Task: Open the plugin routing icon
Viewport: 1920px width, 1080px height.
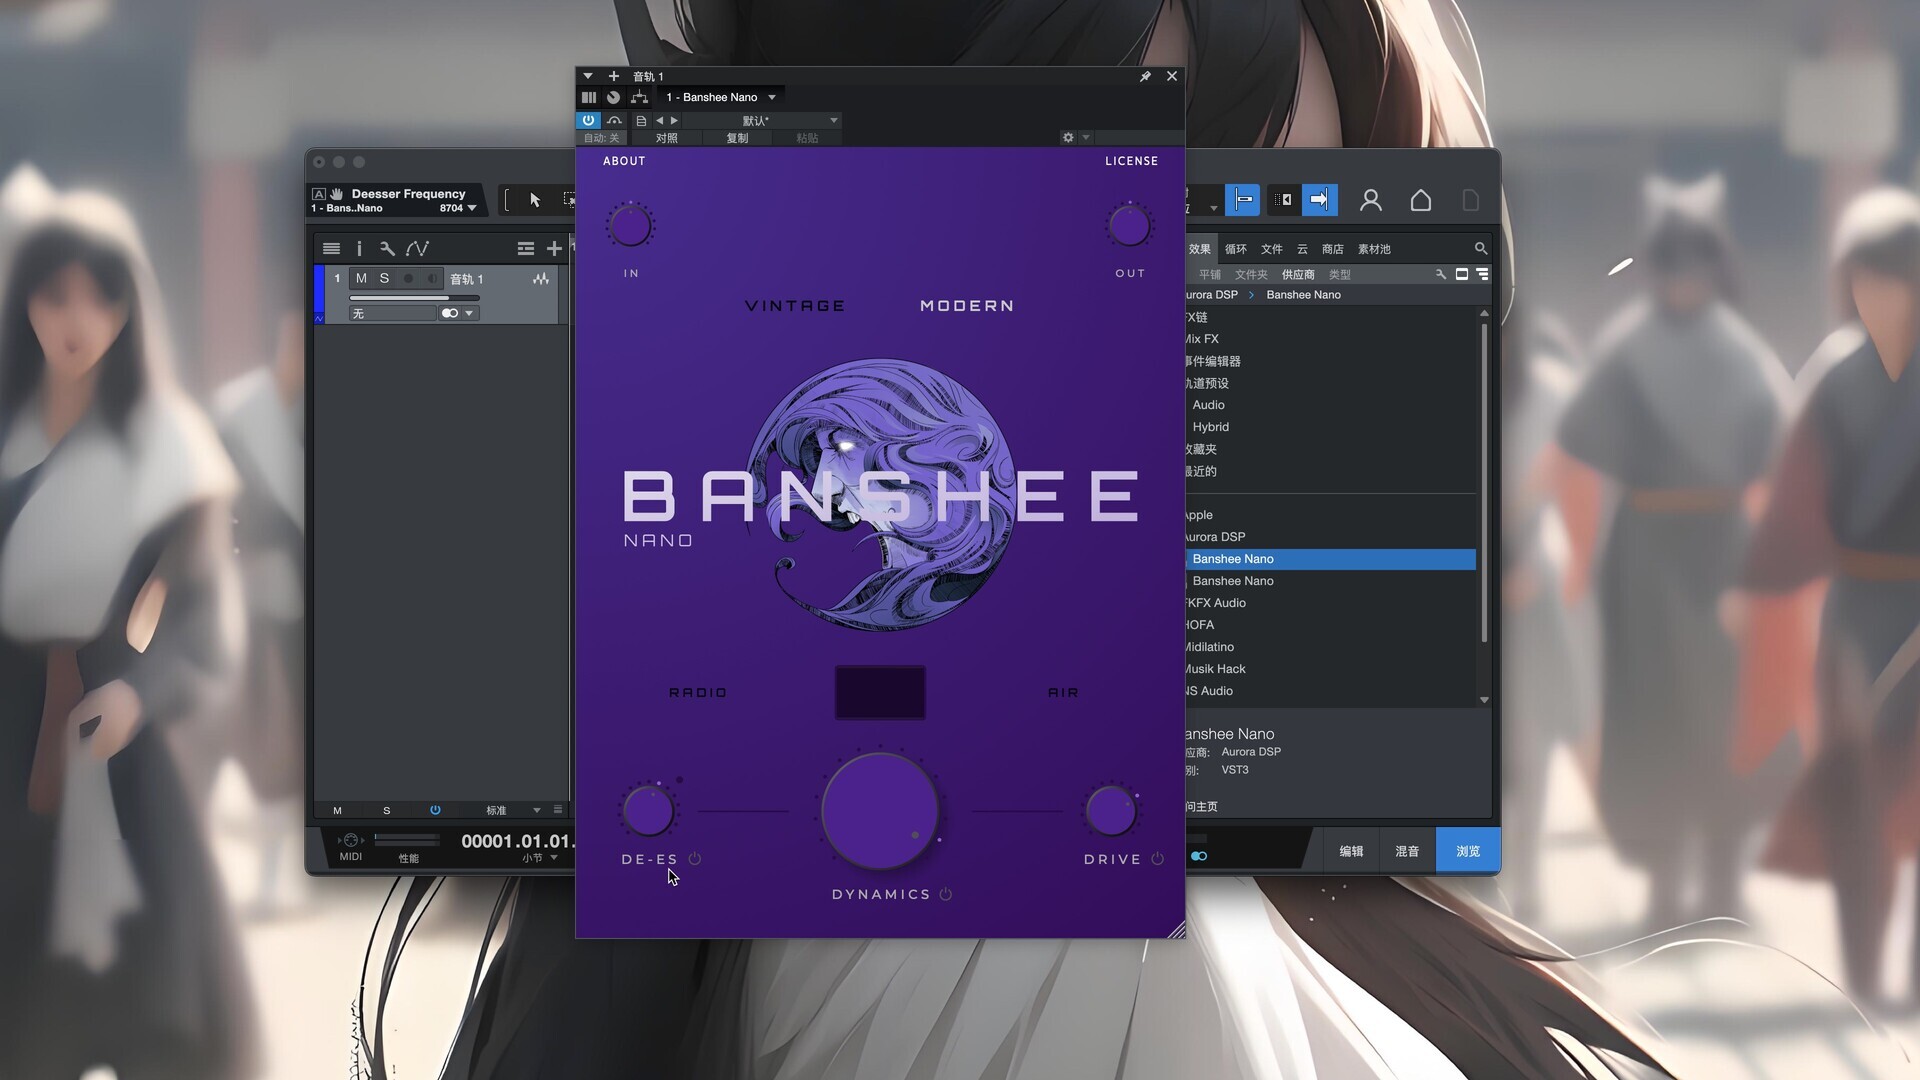Action: pos(639,97)
